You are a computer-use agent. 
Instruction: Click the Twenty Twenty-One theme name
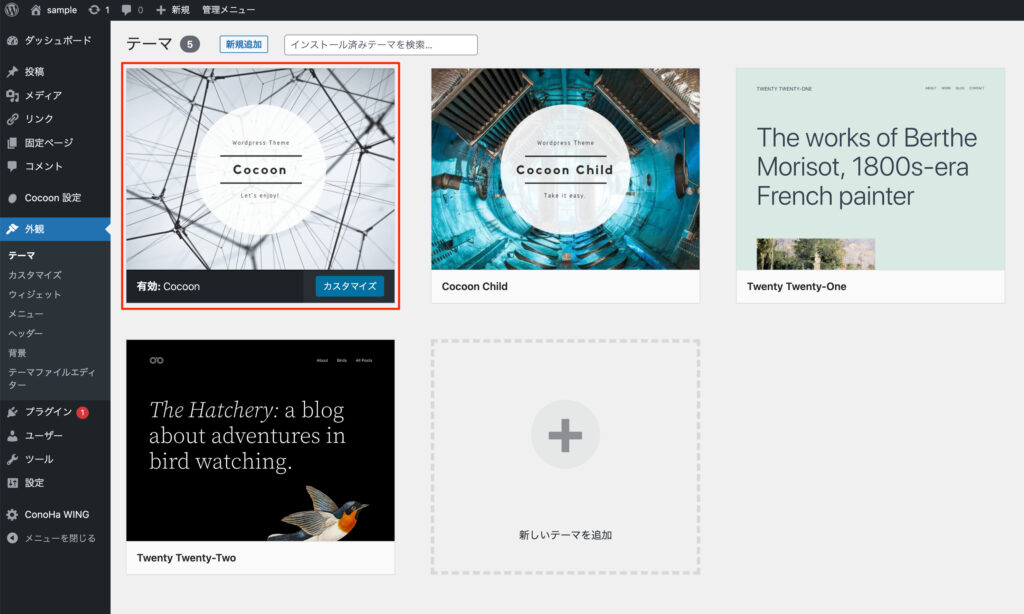(x=797, y=286)
